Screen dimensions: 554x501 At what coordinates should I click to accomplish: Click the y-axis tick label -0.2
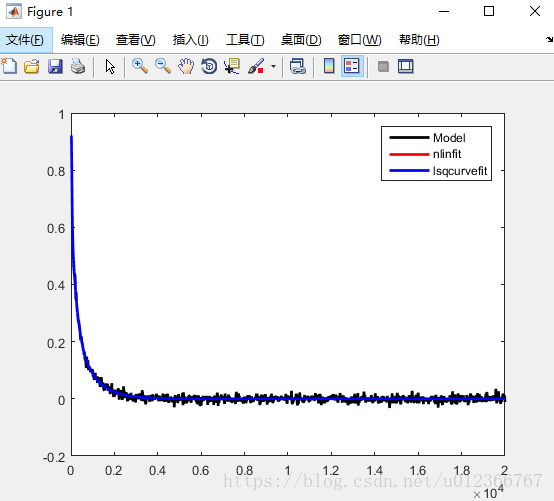click(54, 458)
